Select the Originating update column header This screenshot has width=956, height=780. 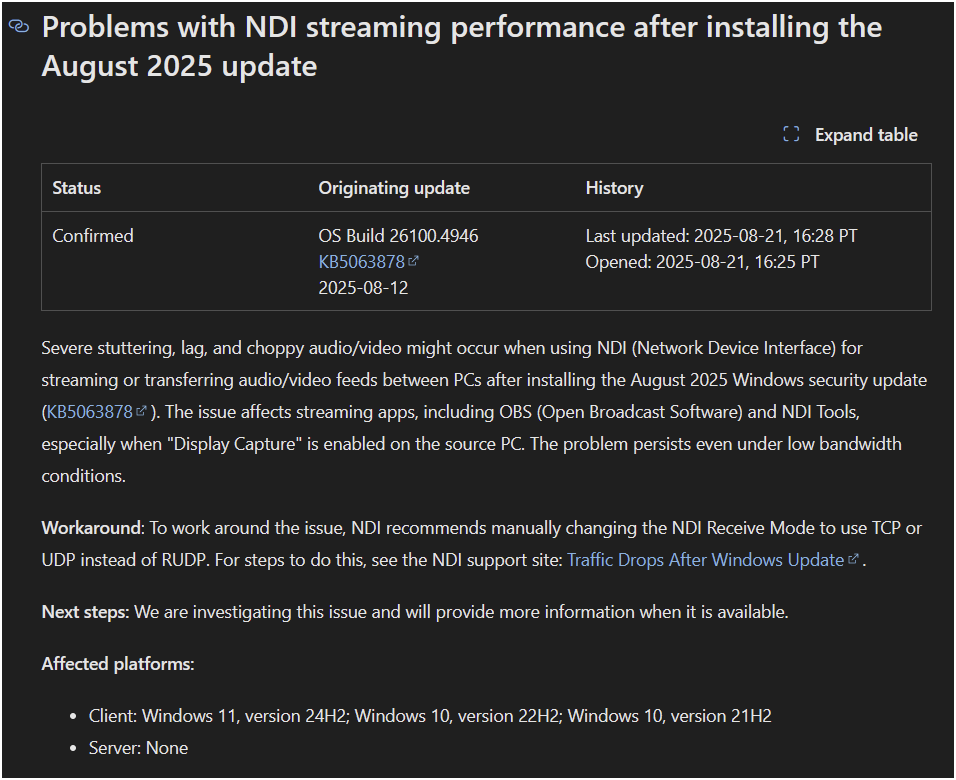[x=394, y=188]
